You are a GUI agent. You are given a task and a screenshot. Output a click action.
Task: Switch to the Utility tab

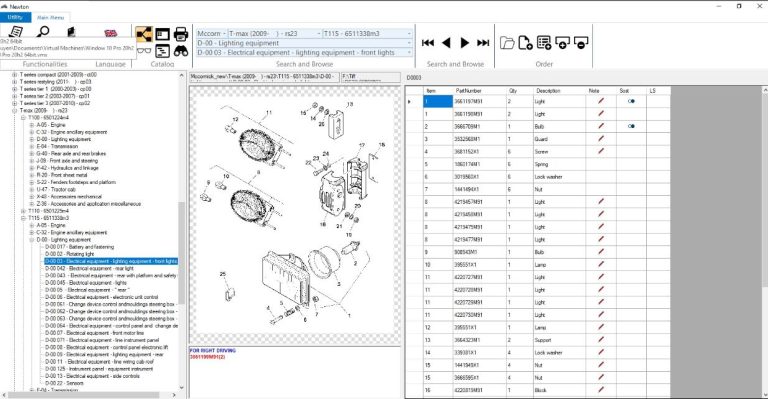[x=15, y=17]
